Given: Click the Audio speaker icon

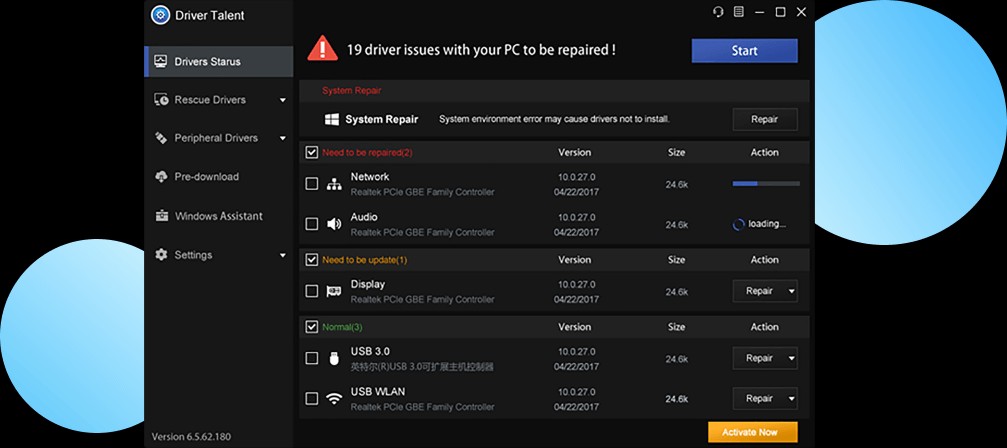Looking at the screenshot, I should [x=334, y=224].
